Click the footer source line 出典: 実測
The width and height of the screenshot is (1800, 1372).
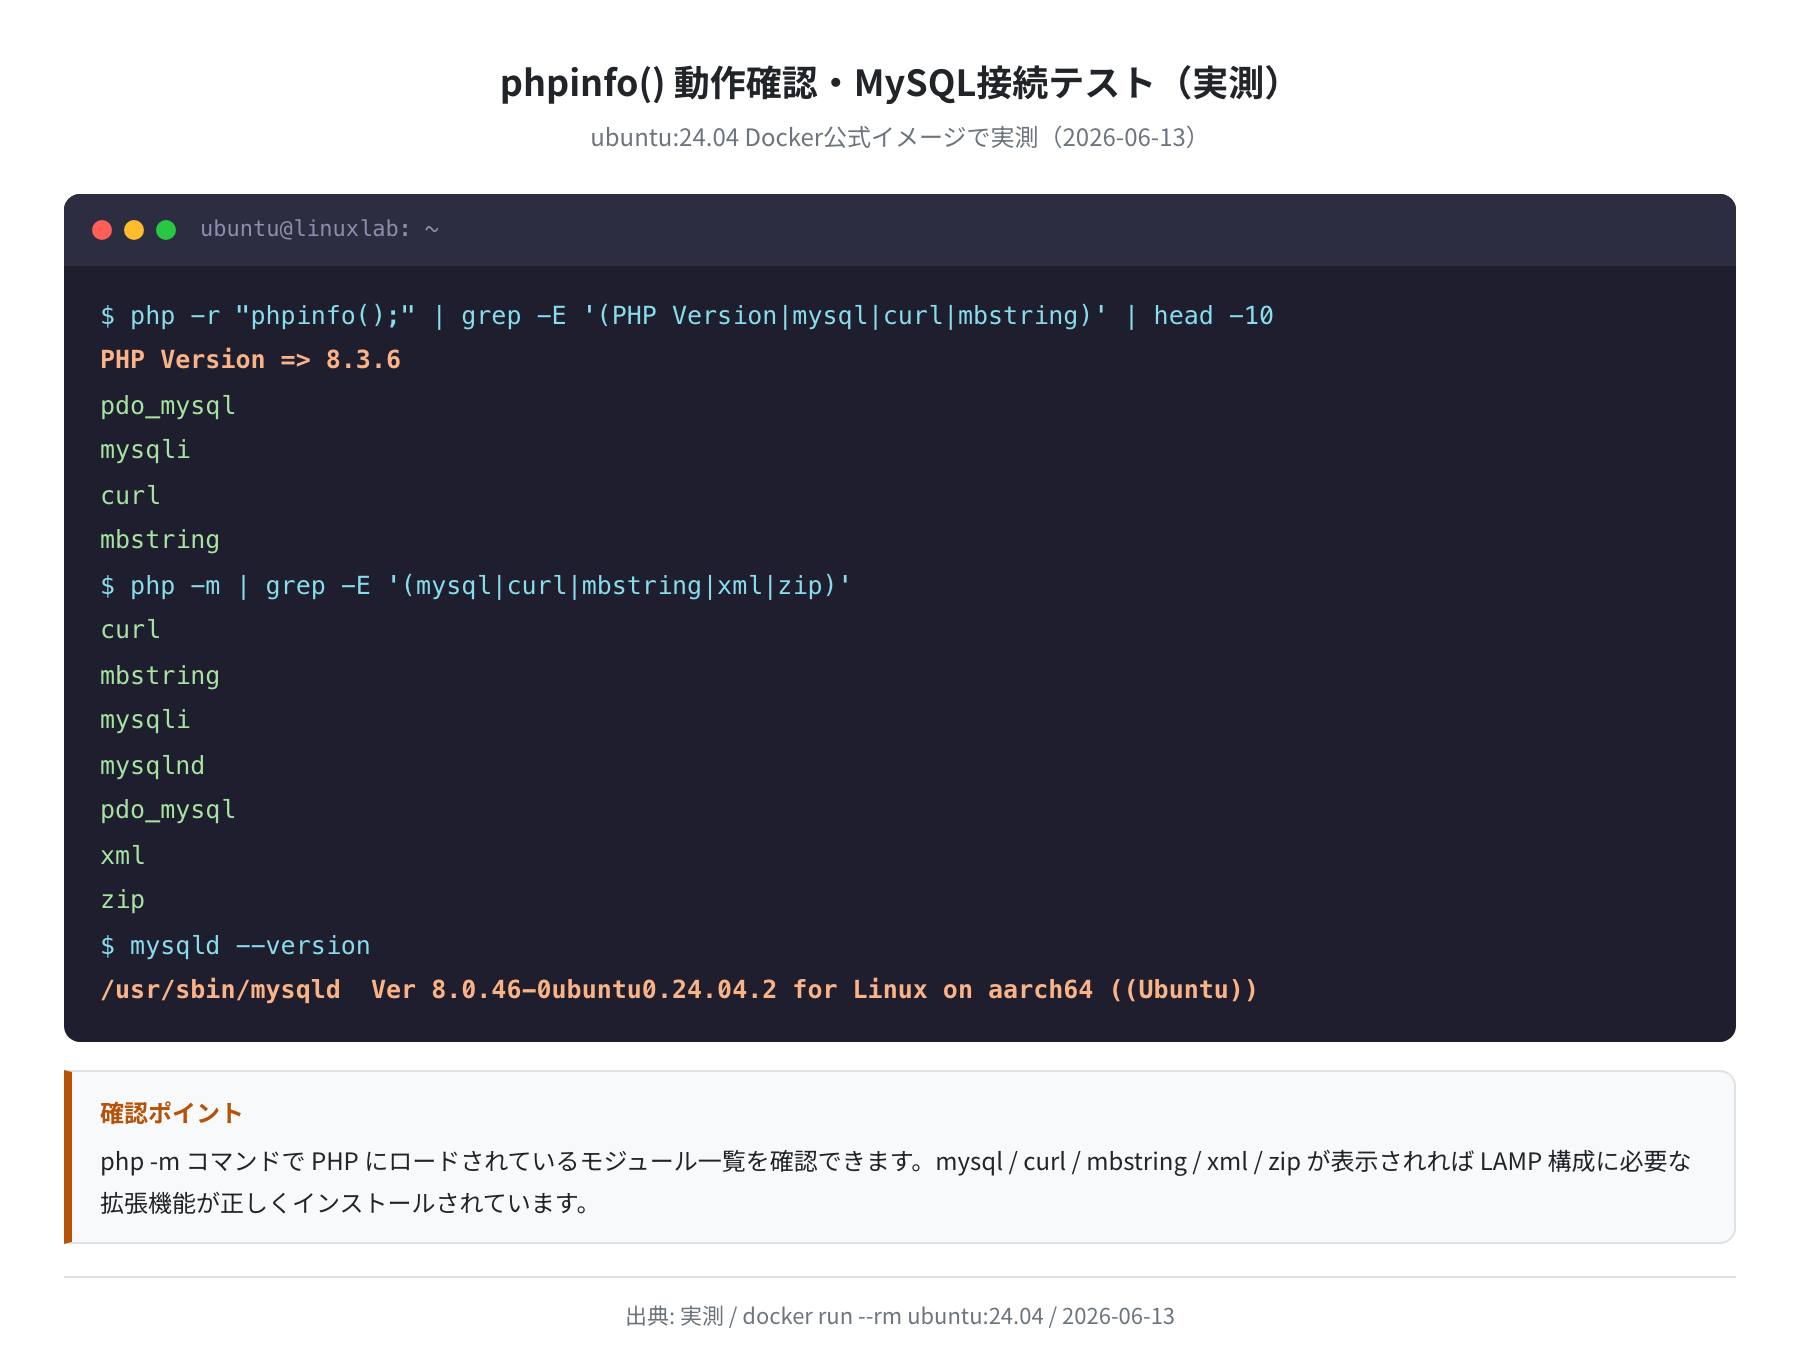point(900,1316)
